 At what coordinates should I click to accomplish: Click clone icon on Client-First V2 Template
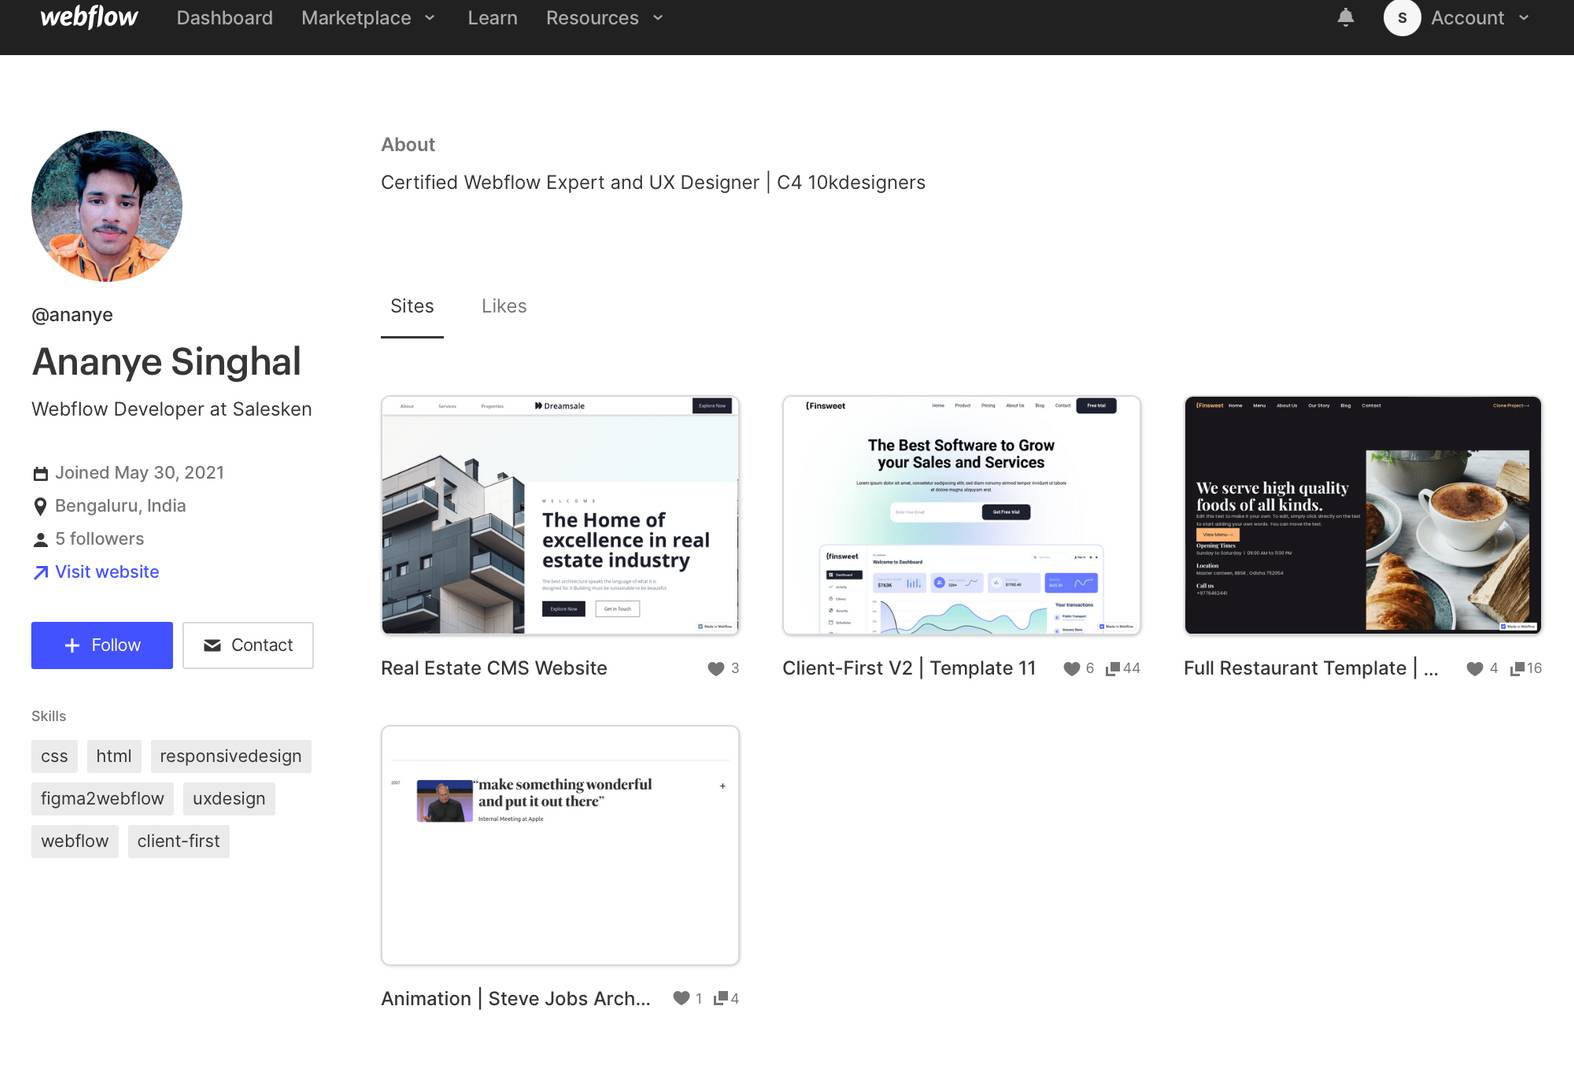tap(1112, 669)
